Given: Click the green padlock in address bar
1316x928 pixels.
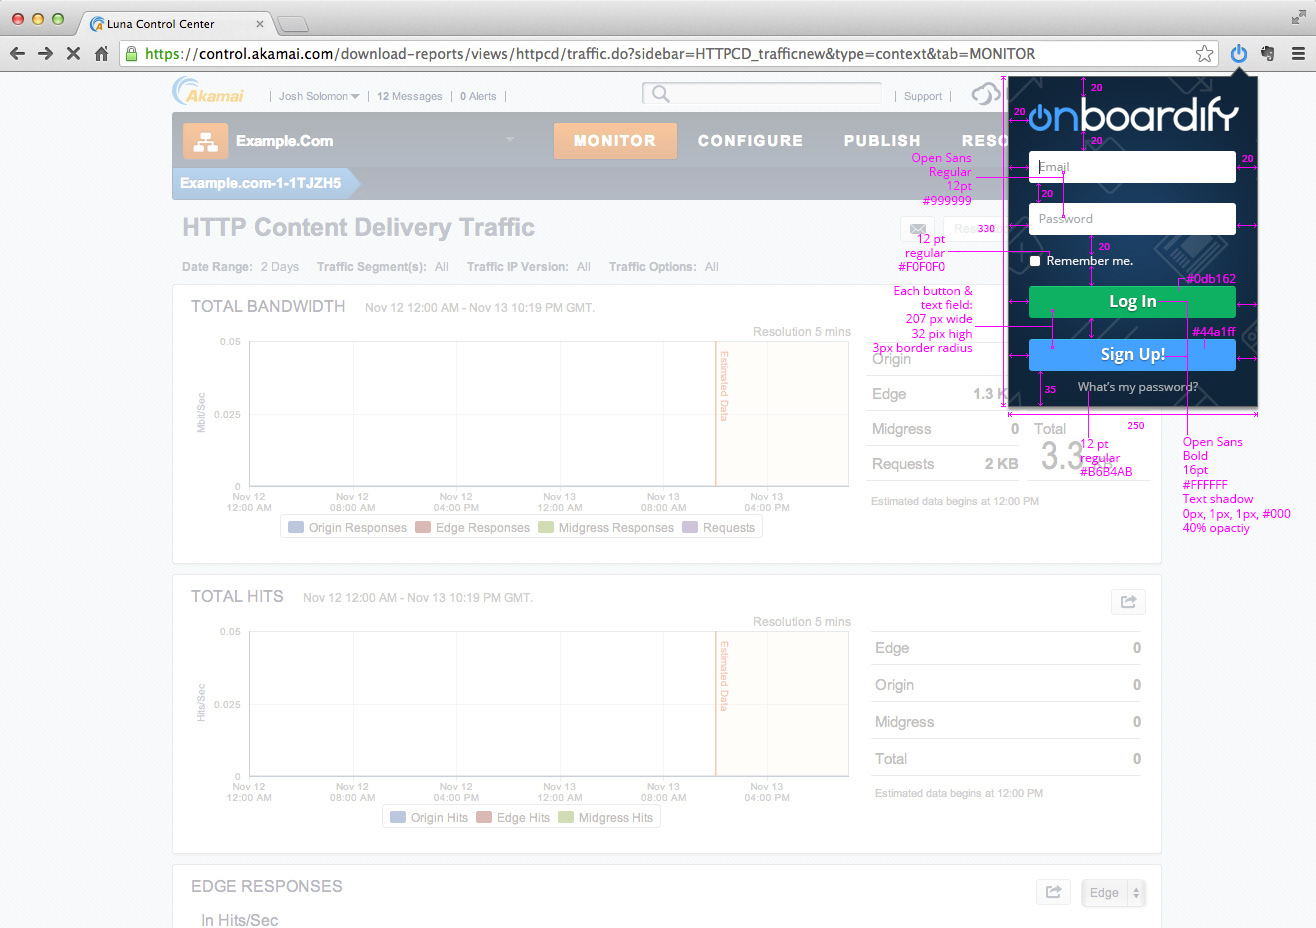Looking at the screenshot, I should [131, 54].
